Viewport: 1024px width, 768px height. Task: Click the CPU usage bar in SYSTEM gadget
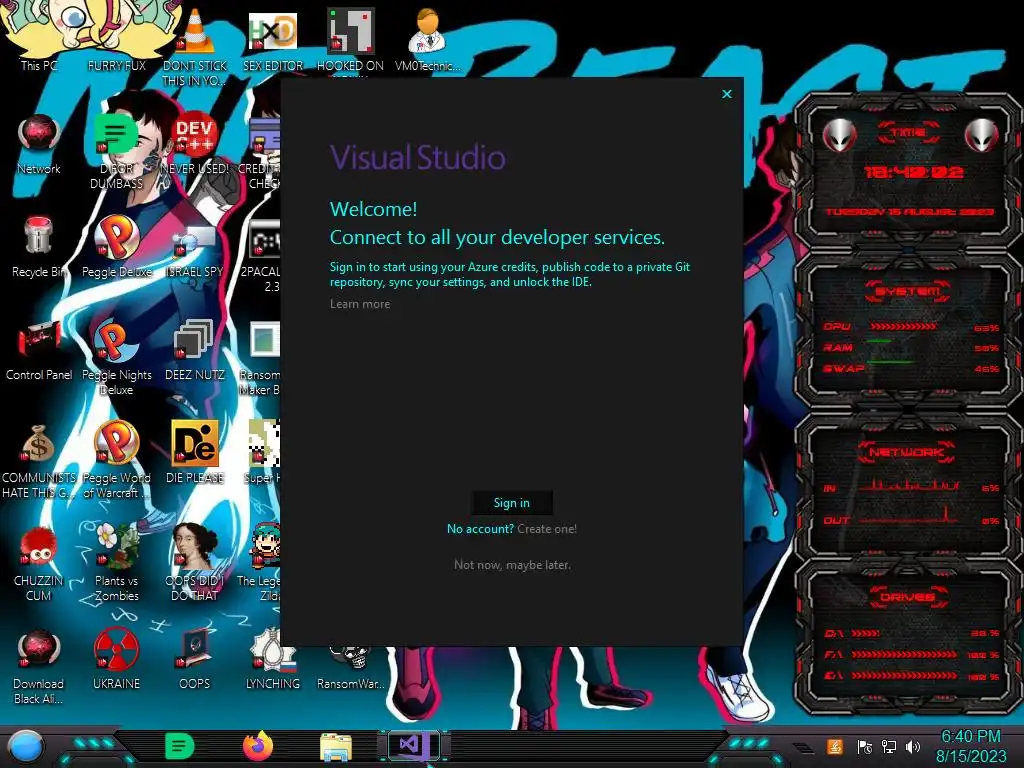903,327
